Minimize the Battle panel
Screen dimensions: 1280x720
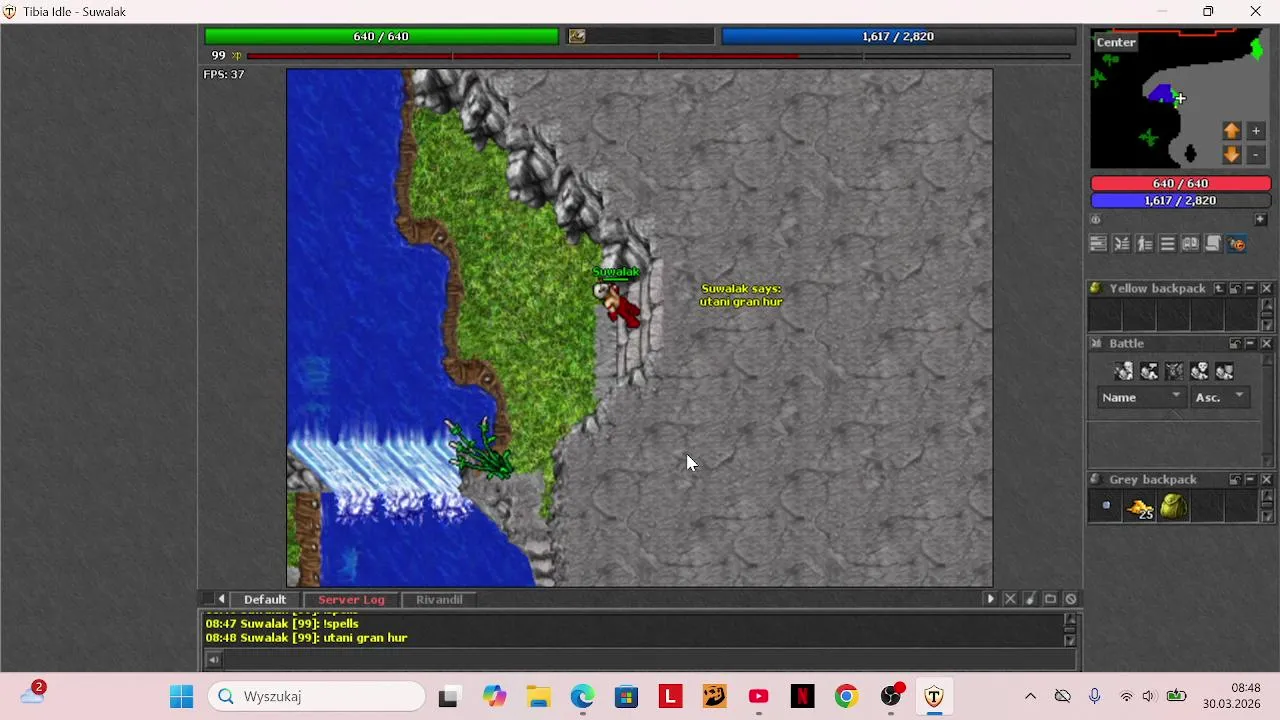point(1250,343)
